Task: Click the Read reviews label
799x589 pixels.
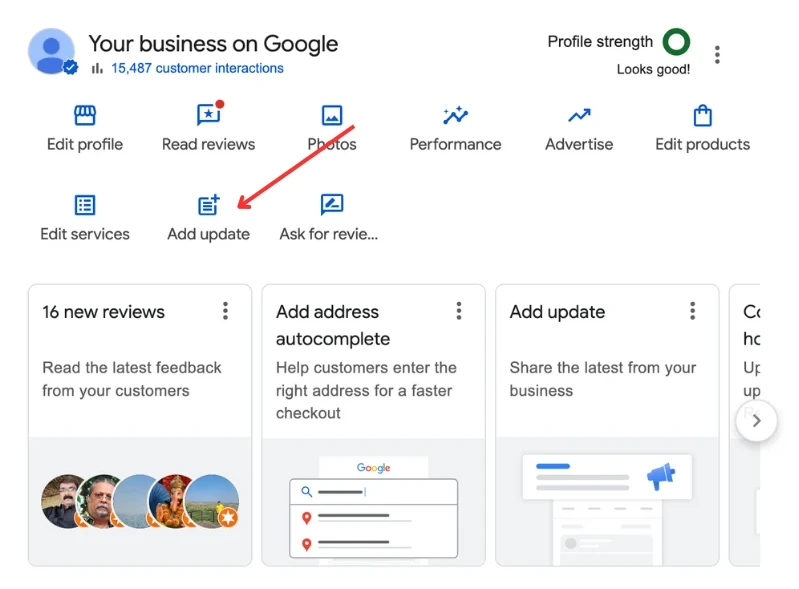Action: 208,145
